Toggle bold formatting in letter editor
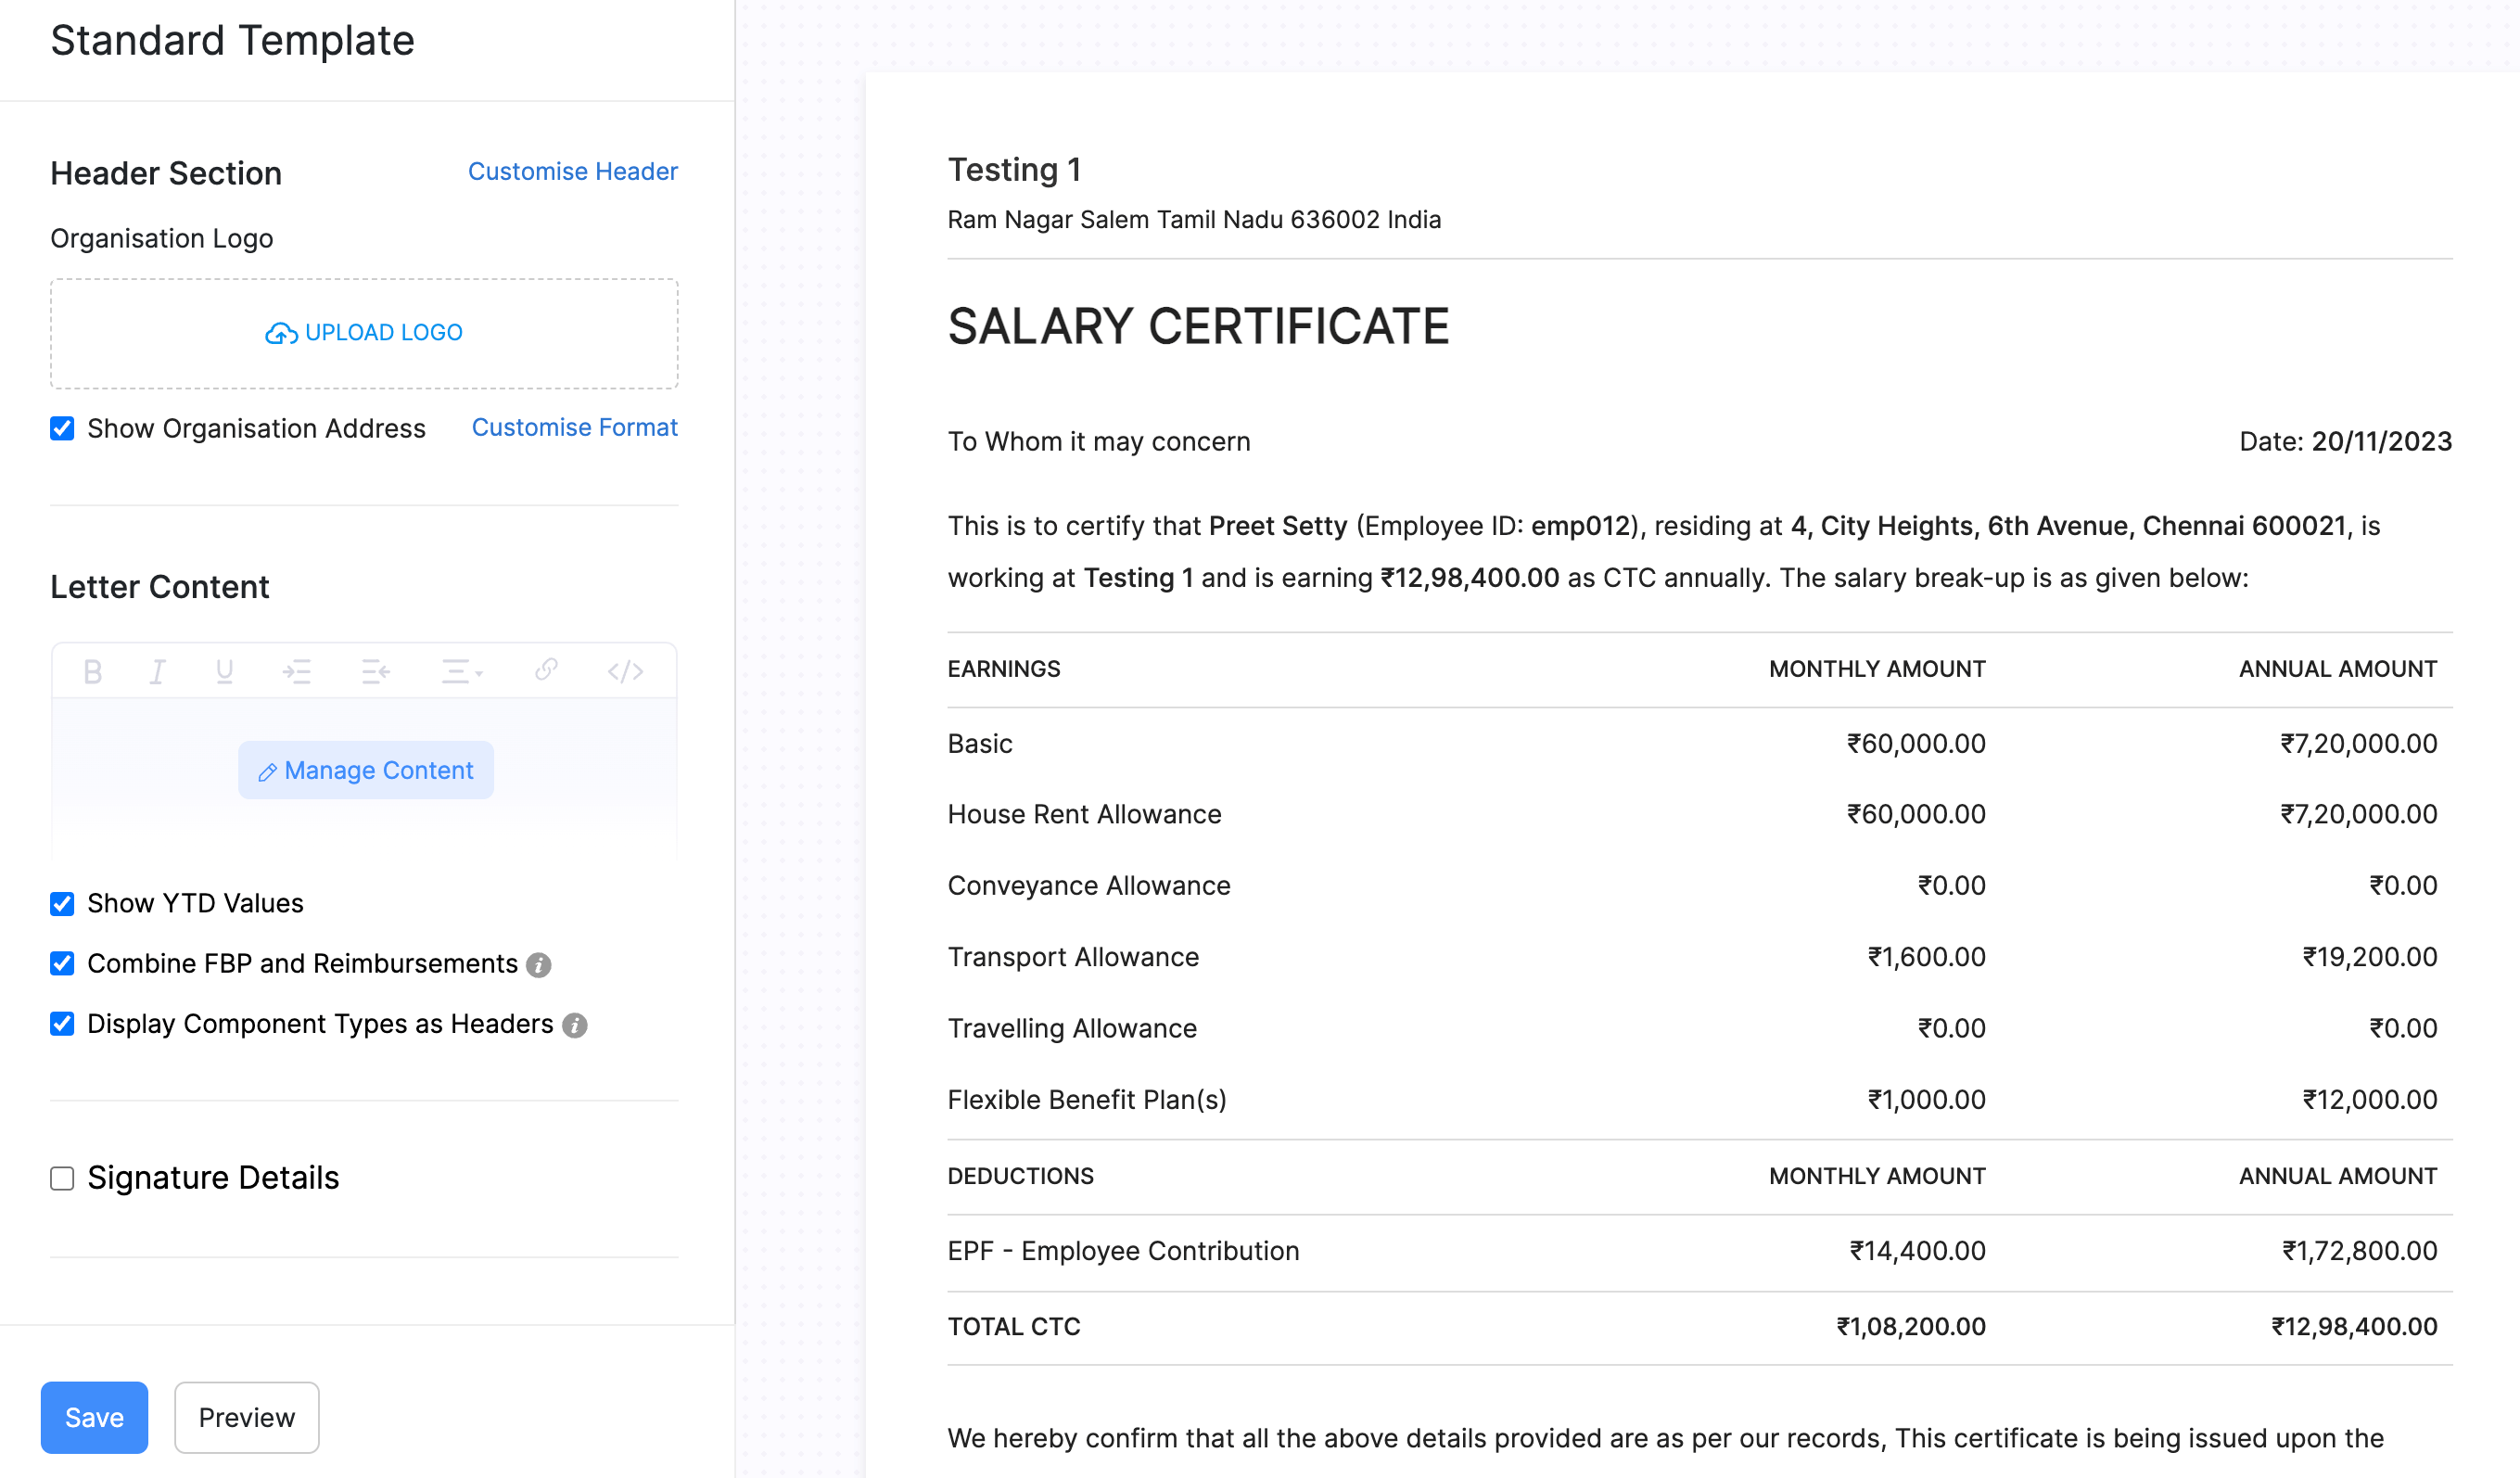 click(x=93, y=671)
